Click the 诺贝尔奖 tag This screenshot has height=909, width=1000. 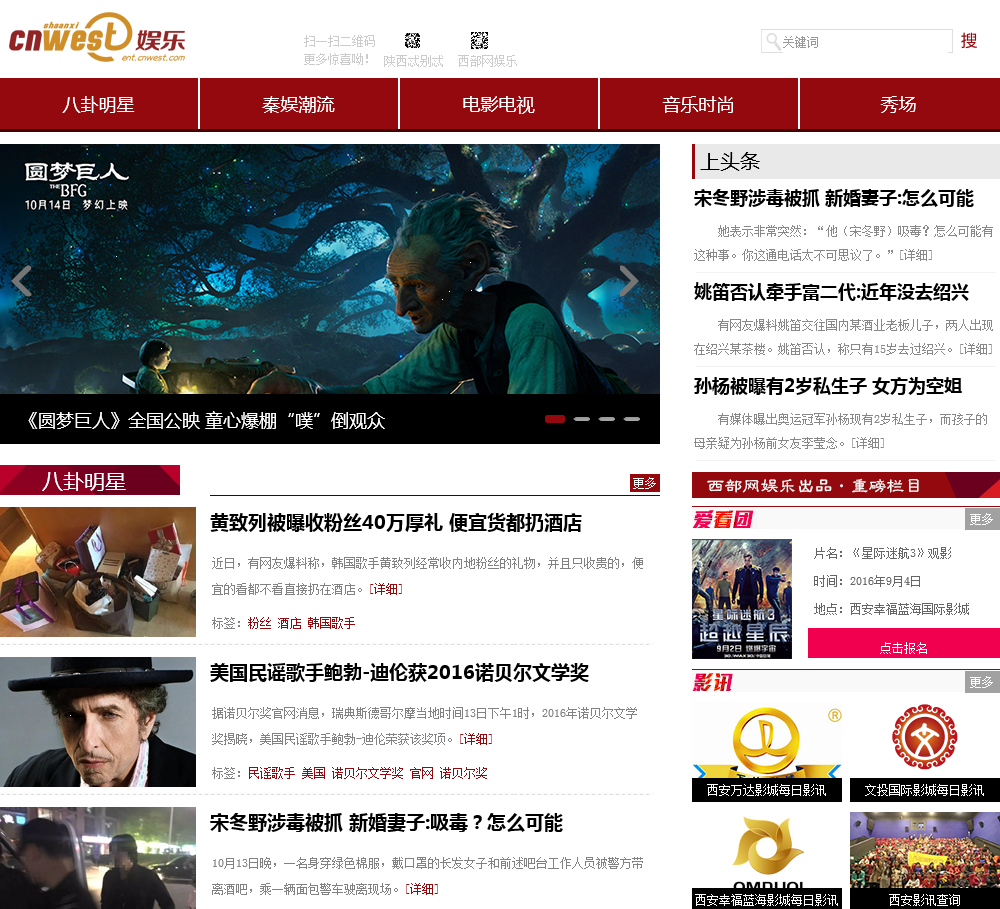click(x=463, y=772)
